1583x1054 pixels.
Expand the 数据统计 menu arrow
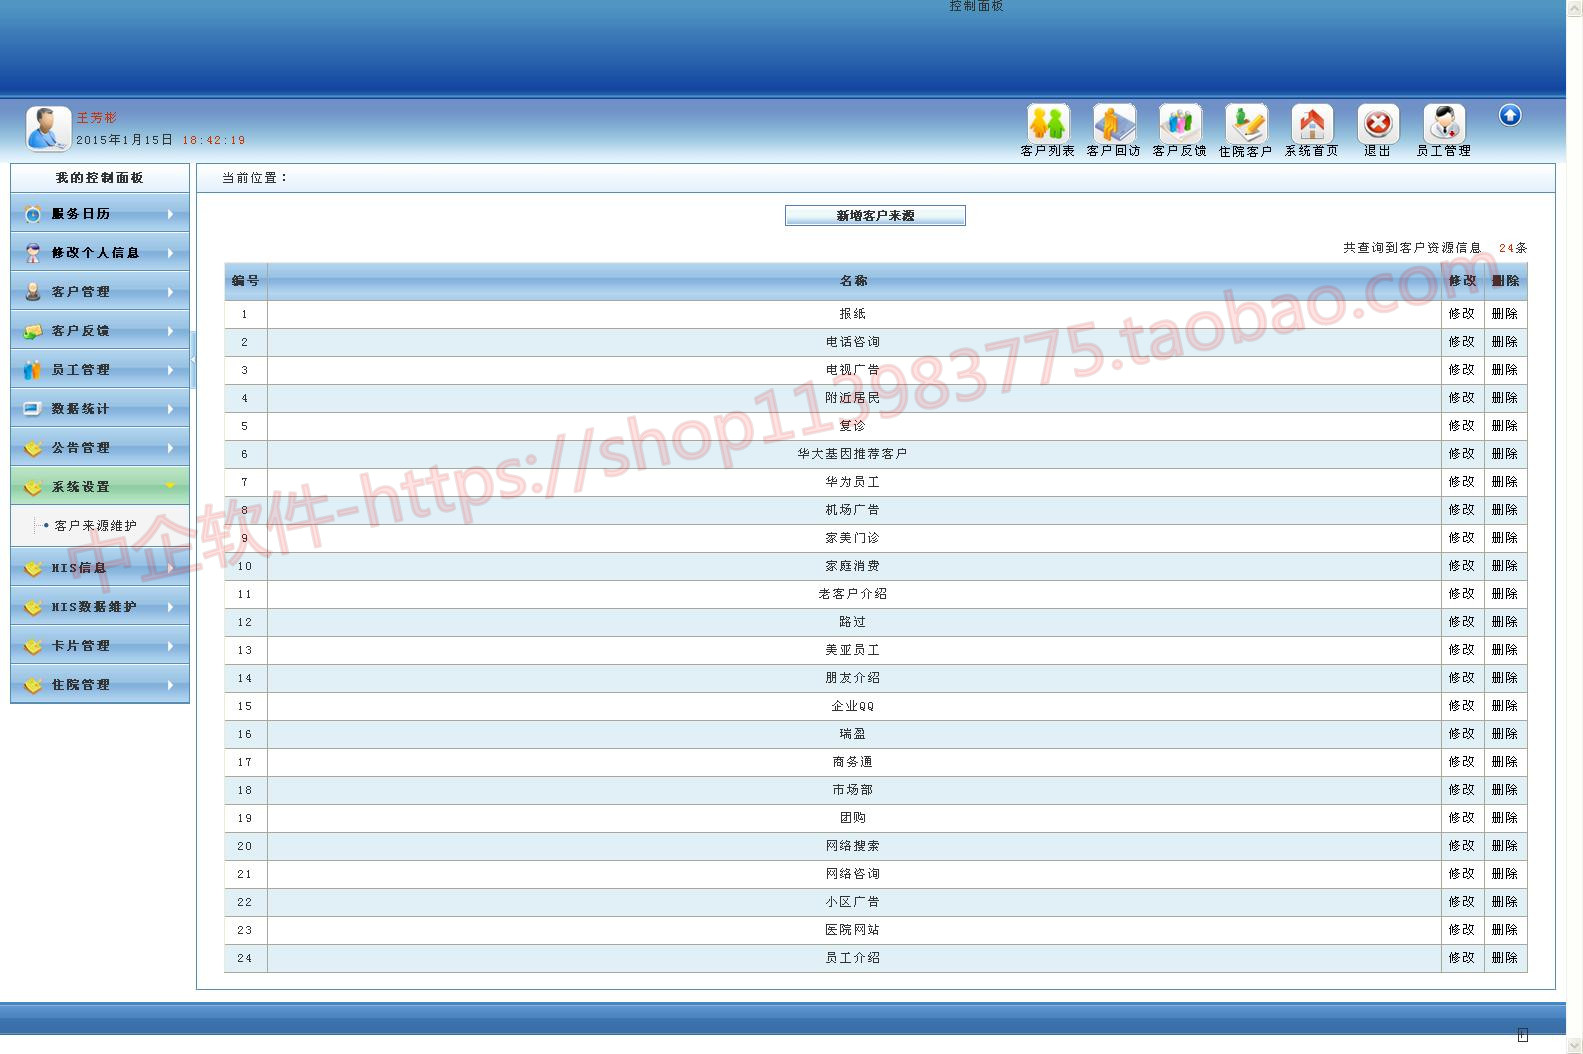click(x=171, y=409)
